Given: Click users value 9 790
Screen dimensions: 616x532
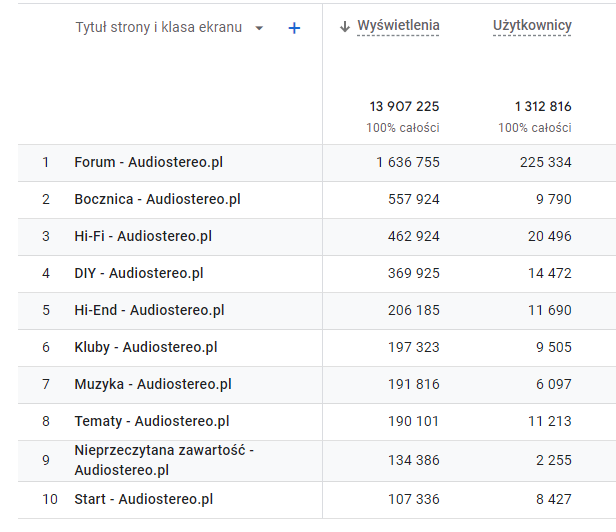Looking at the screenshot, I should 554,199.
